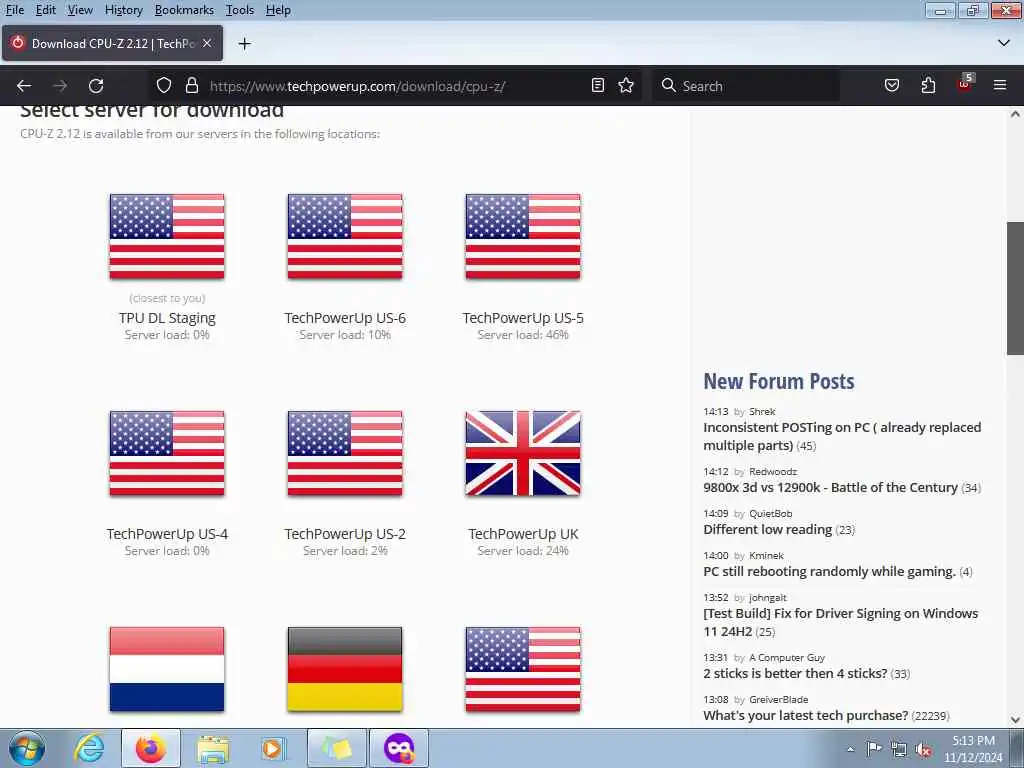Open Different low reading forum post
The height and width of the screenshot is (768, 1024).
[x=767, y=530]
